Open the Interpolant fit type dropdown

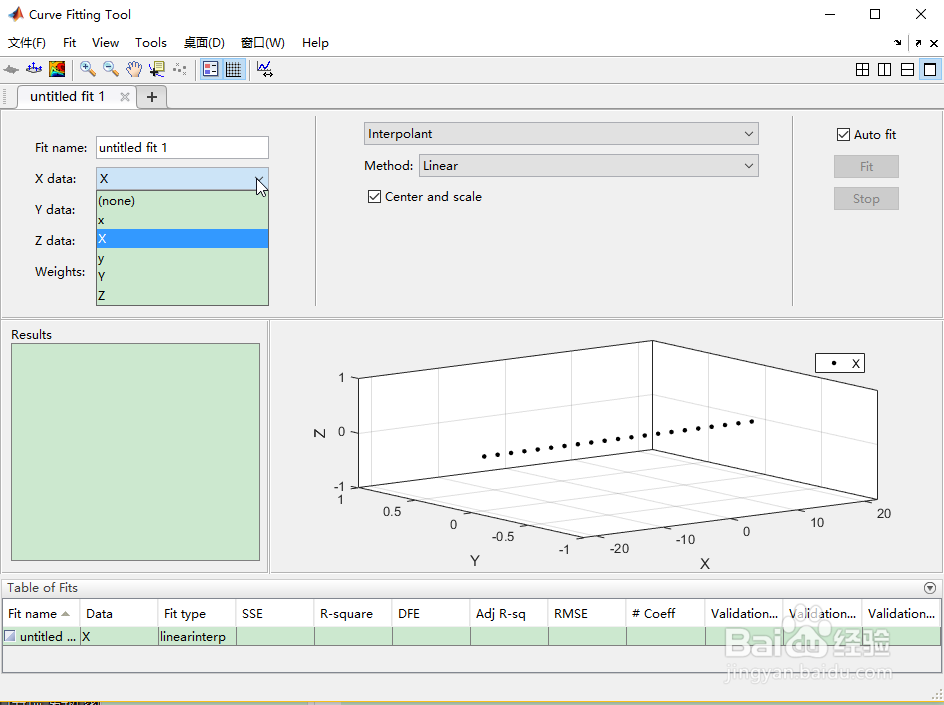point(561,134)
